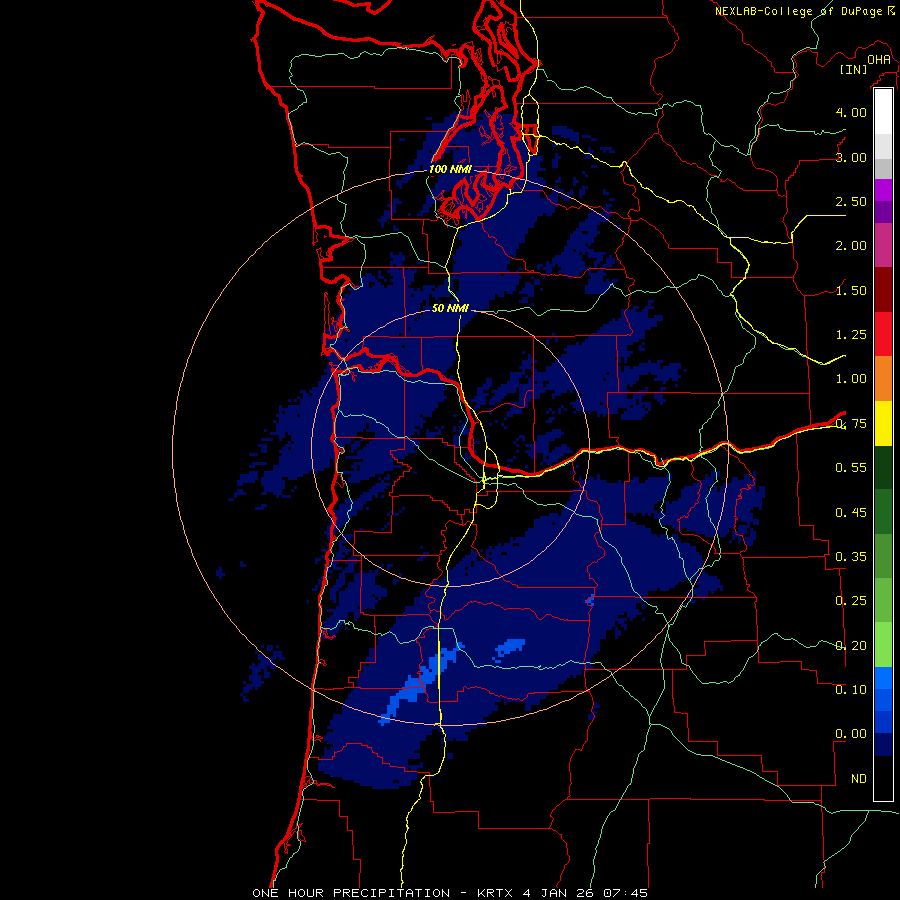The height and width of the screenshot is (900, 900).
Task: Select the black ND legend swatch
Action: (883, 778)
